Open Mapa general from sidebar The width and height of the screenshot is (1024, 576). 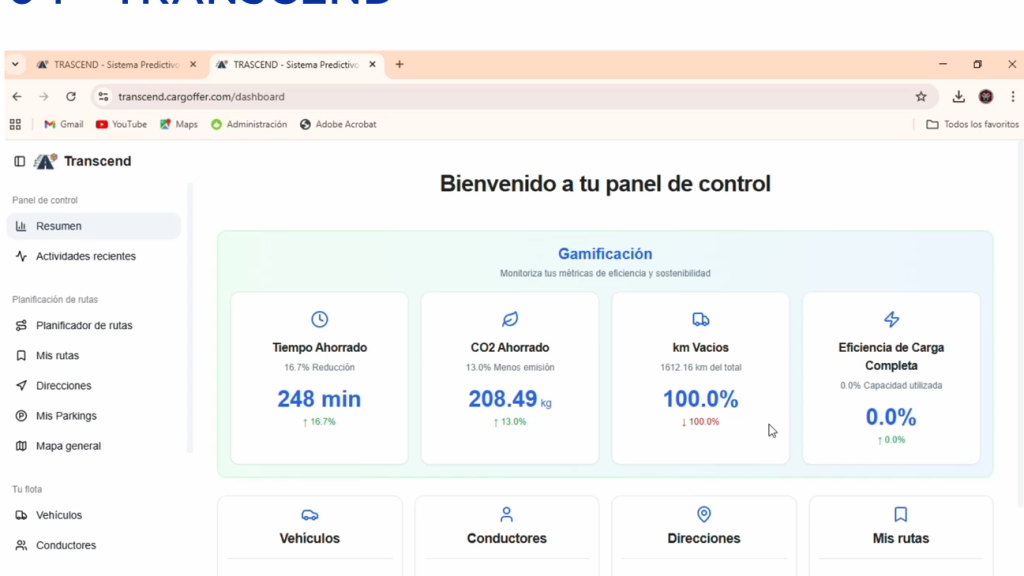coord(68,446)
